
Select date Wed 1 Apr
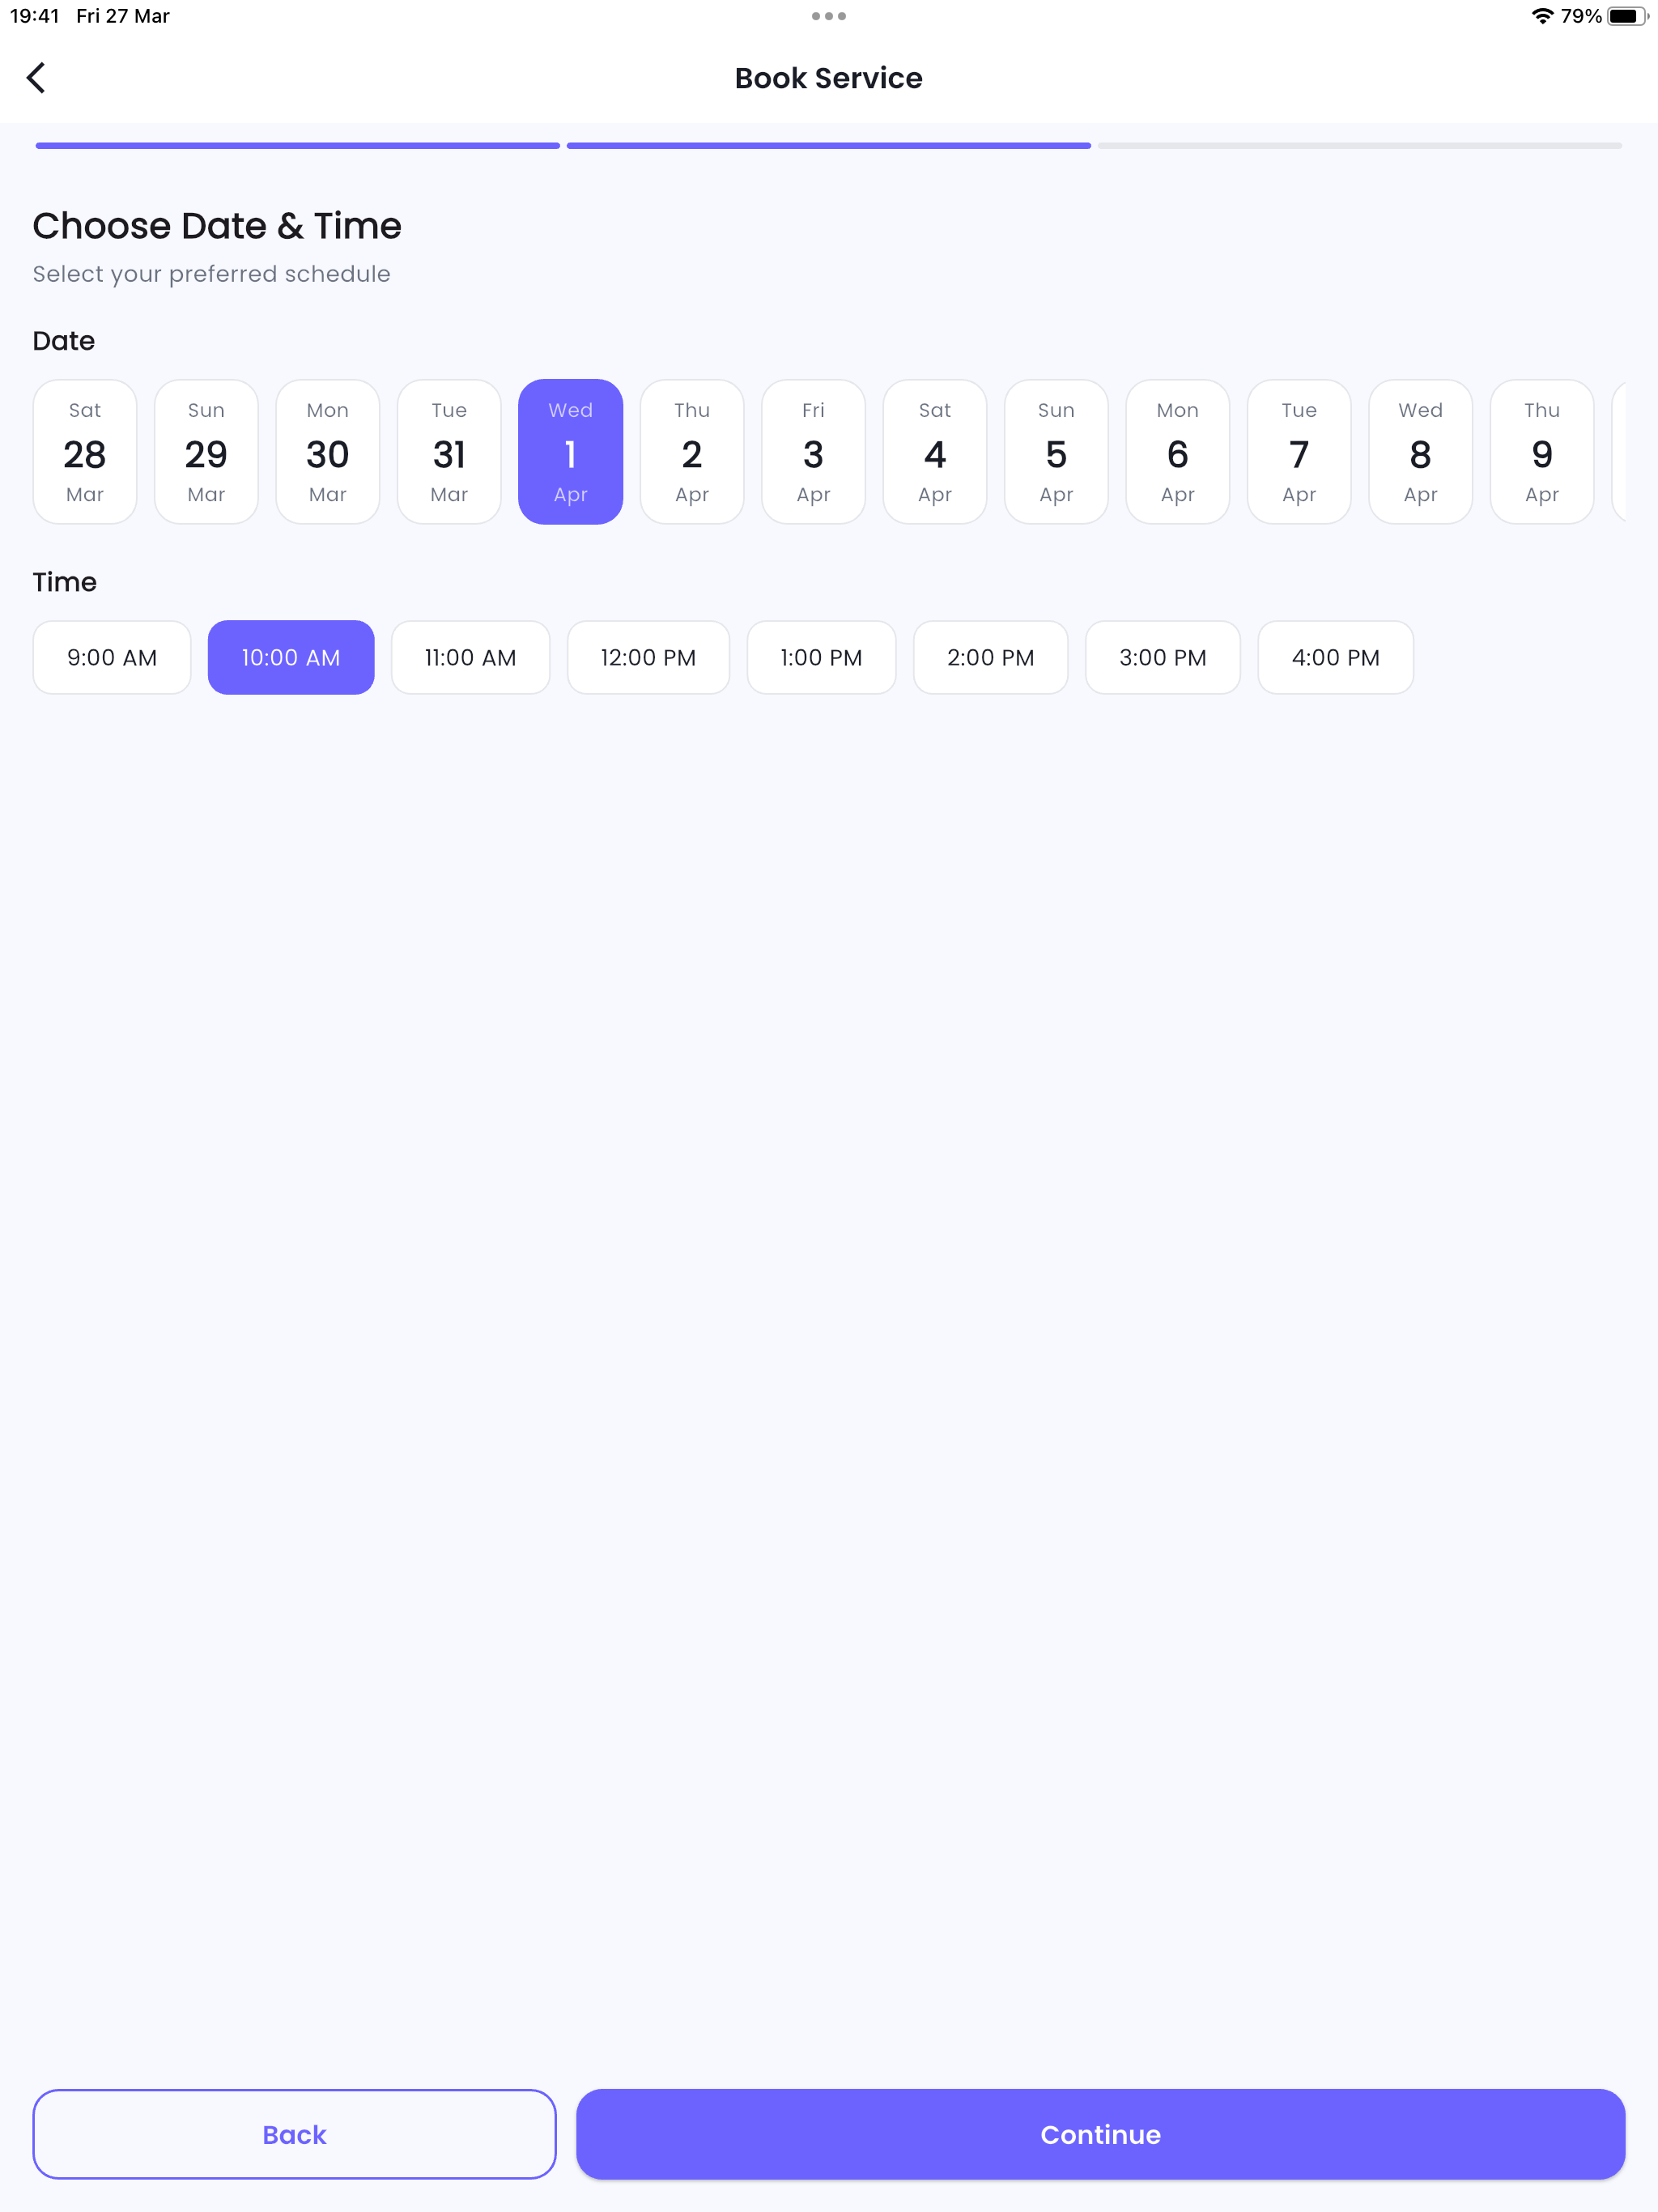[x=571, y=451]
